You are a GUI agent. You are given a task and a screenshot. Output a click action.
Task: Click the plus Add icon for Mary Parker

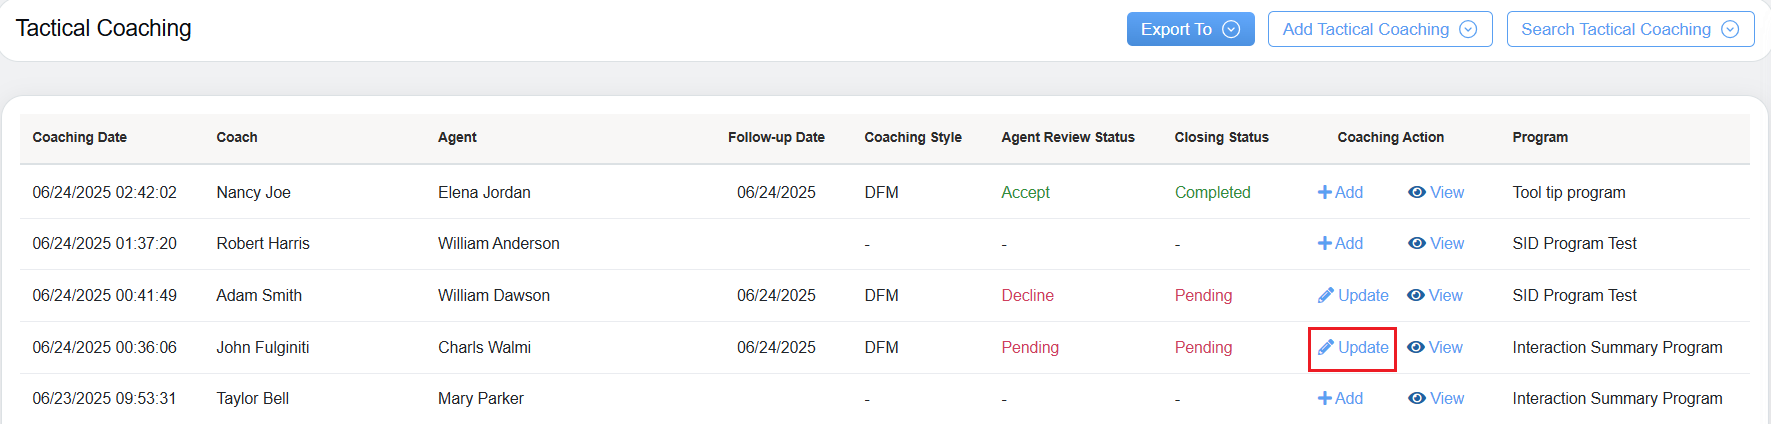tap(1325, 399)
